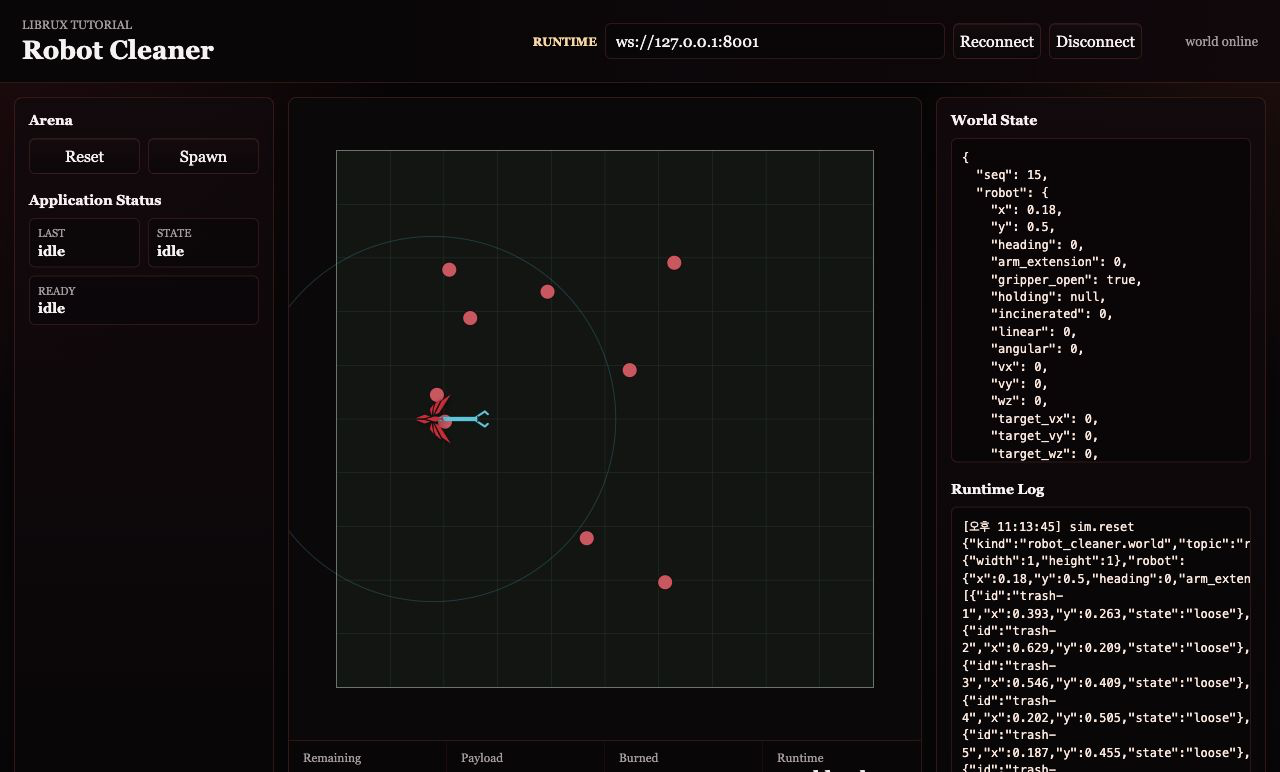Click the "Application Status" heading
Screen dimensions: 1280x772
(95, 200)
